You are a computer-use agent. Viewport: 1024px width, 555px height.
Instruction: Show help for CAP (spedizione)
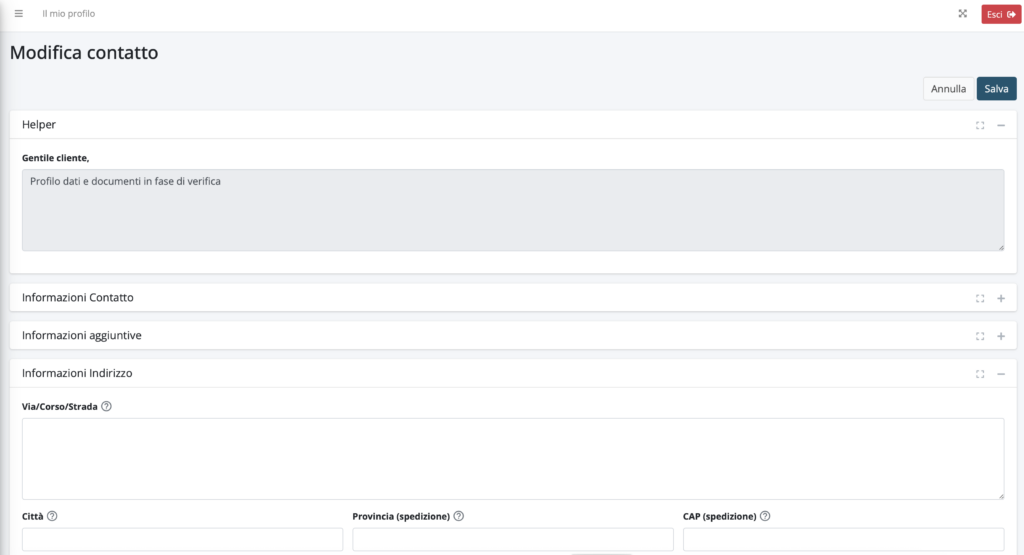point(765,516)
